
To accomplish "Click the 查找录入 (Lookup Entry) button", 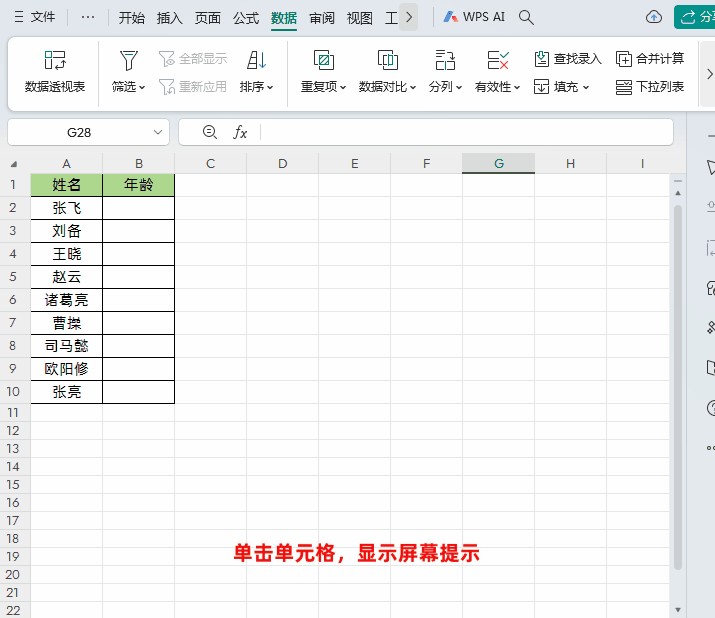I will pyautogui.click(x=568, y=59).
